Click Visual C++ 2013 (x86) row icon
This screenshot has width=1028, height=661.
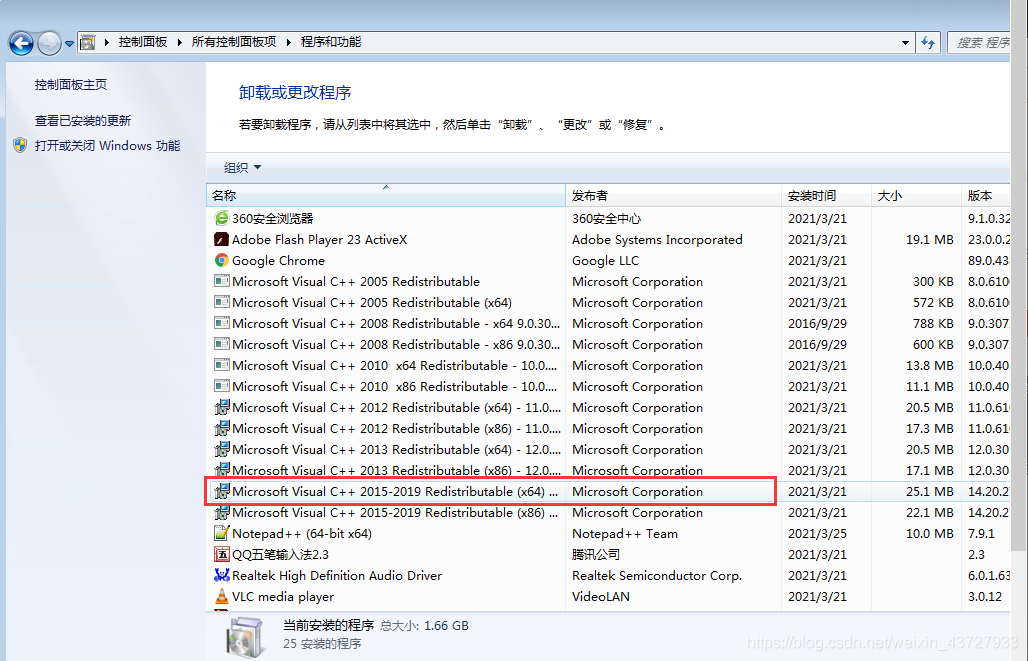pos(222,470)
